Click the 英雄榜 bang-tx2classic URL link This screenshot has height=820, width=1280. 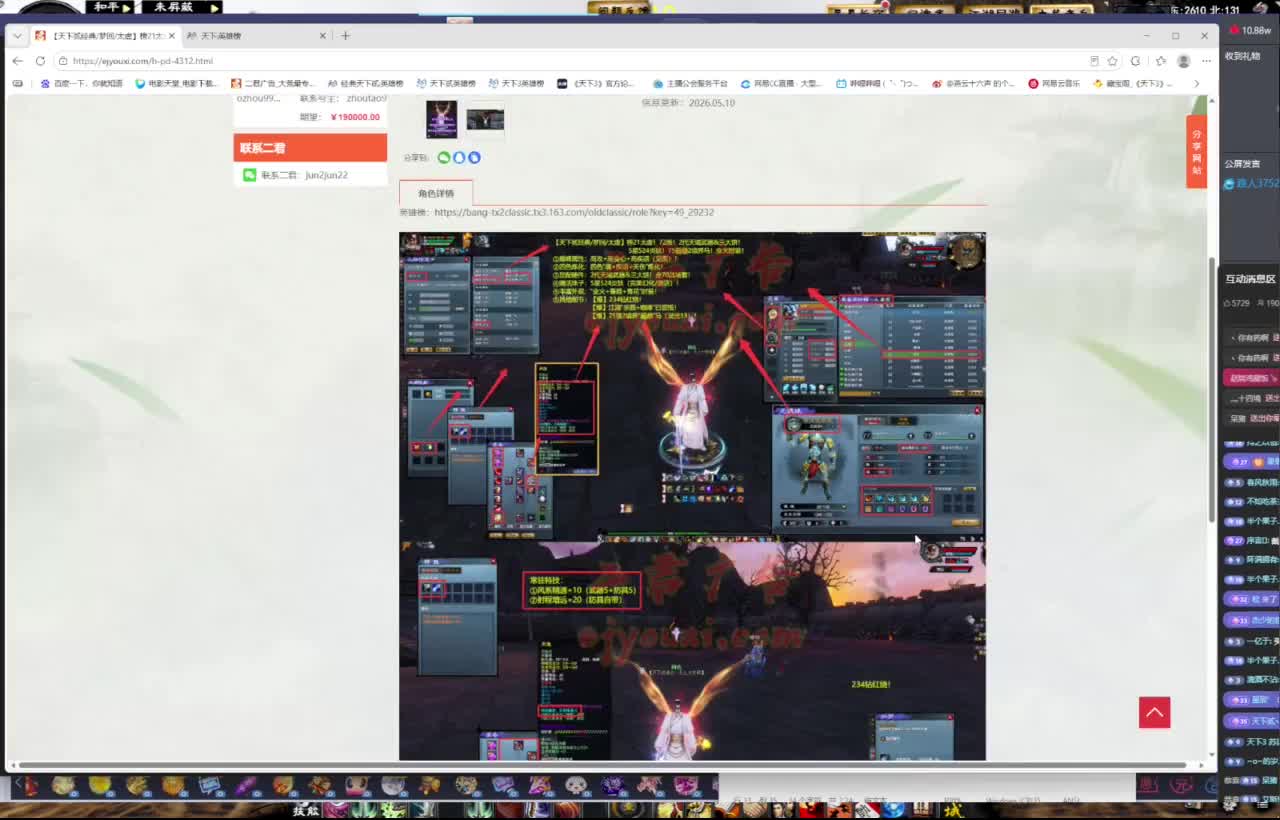[574, 212]
